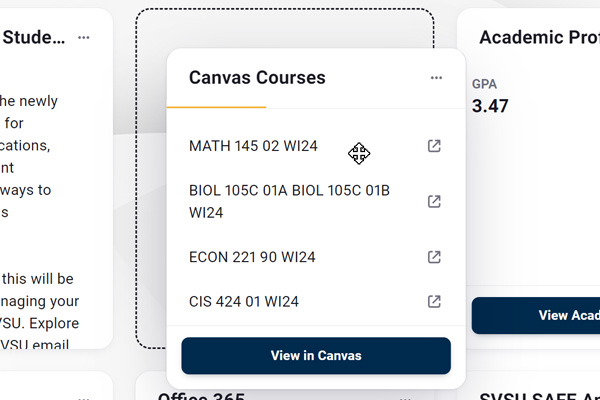Click the GPA value 3.47
This screenshot has width=600, height=400.
pos(490,105)
